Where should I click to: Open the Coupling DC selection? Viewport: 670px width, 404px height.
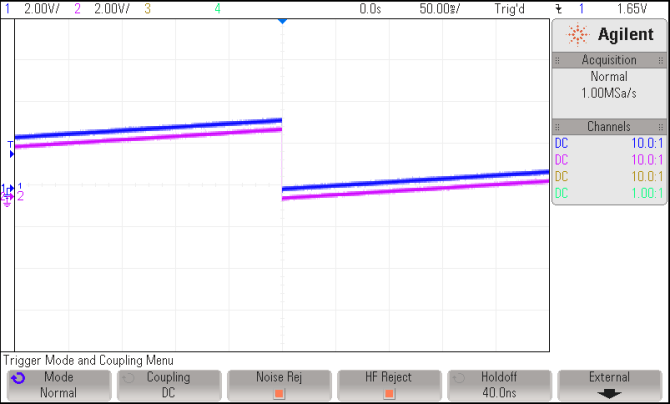click(x=168, y=385)
